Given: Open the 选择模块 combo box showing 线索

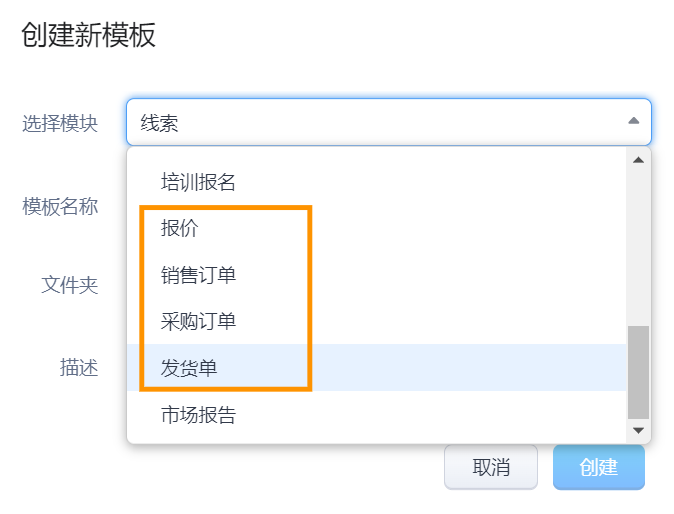Looking at the screenshot, I should (x=380, y=122).
